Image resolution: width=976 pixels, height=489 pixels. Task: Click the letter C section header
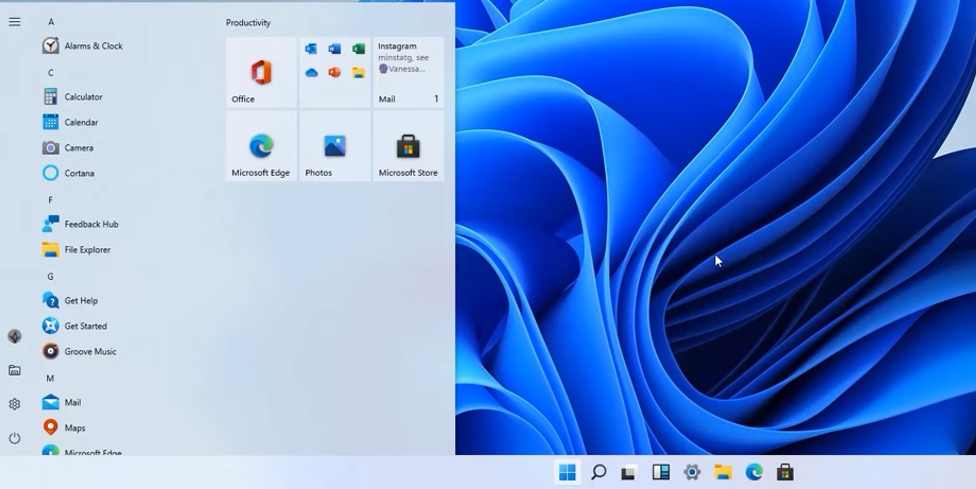pos(51,72)
